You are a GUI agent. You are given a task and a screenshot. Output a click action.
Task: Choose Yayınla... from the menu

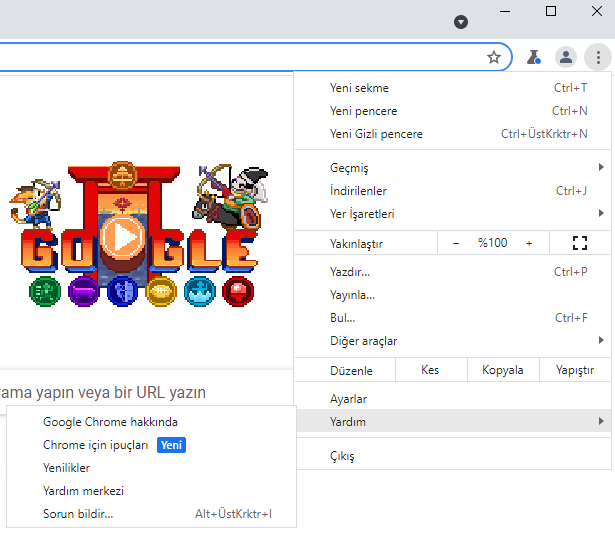(x=453, y=295)
